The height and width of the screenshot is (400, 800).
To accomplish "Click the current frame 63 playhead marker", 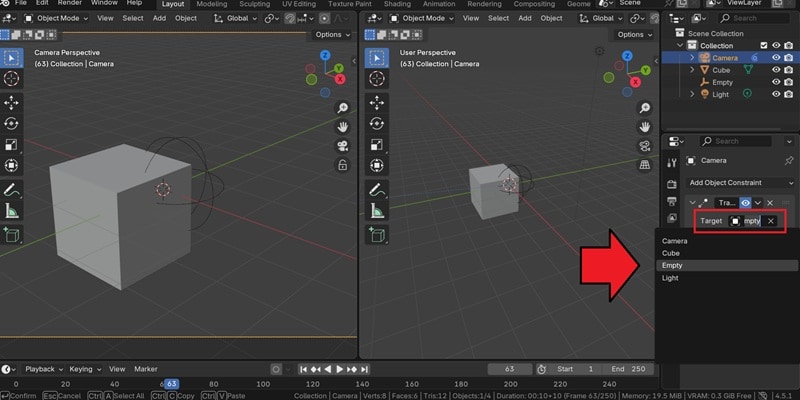I will click(171, 384).
